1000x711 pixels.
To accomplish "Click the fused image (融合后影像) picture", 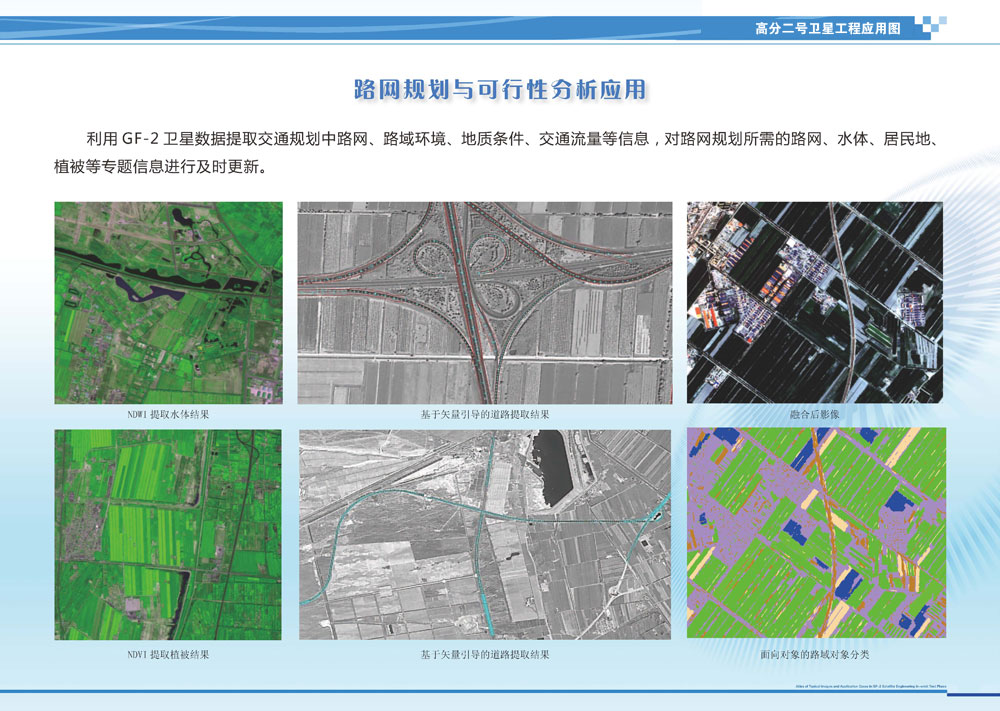I will click(x=814, y=302).
